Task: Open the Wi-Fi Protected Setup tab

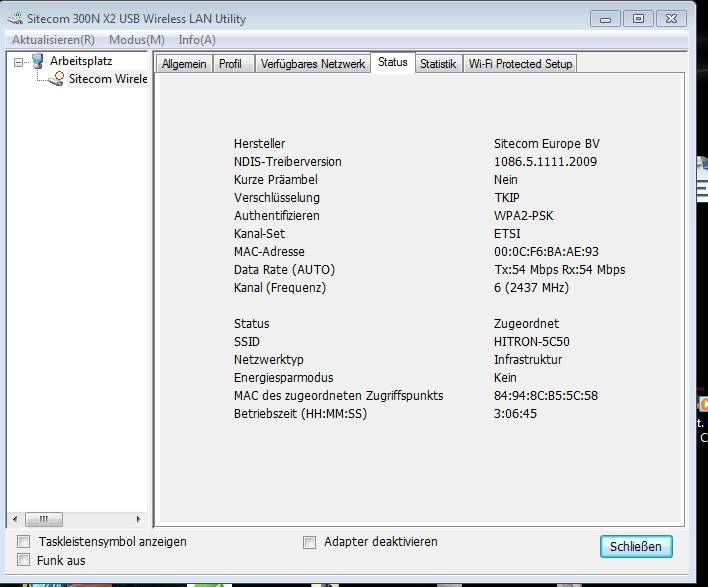Action: tap(521, 64)
